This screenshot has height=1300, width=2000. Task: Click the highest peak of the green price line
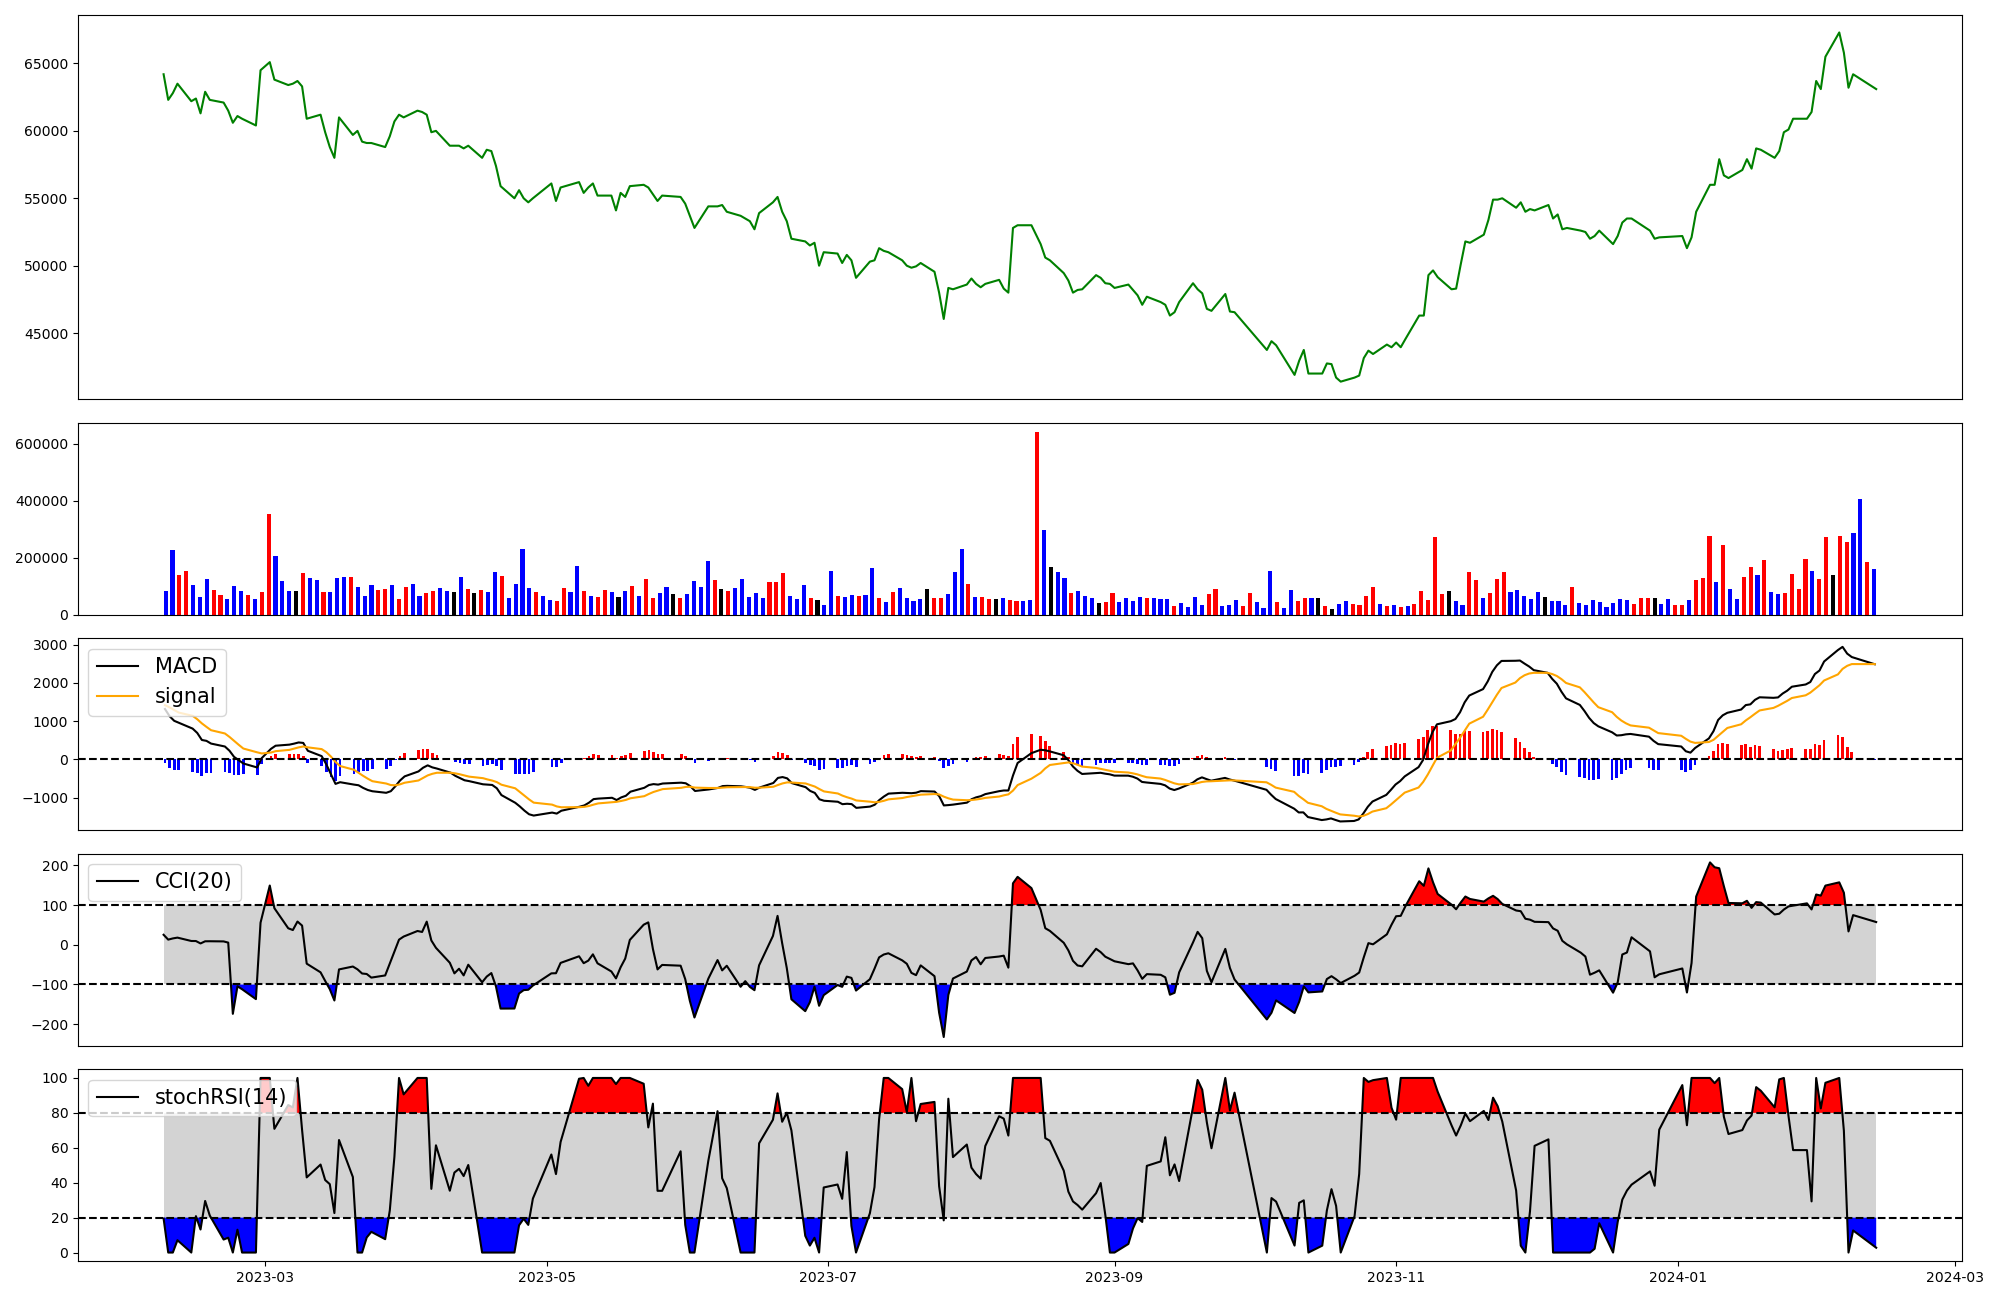click(x=1839, y=33)
